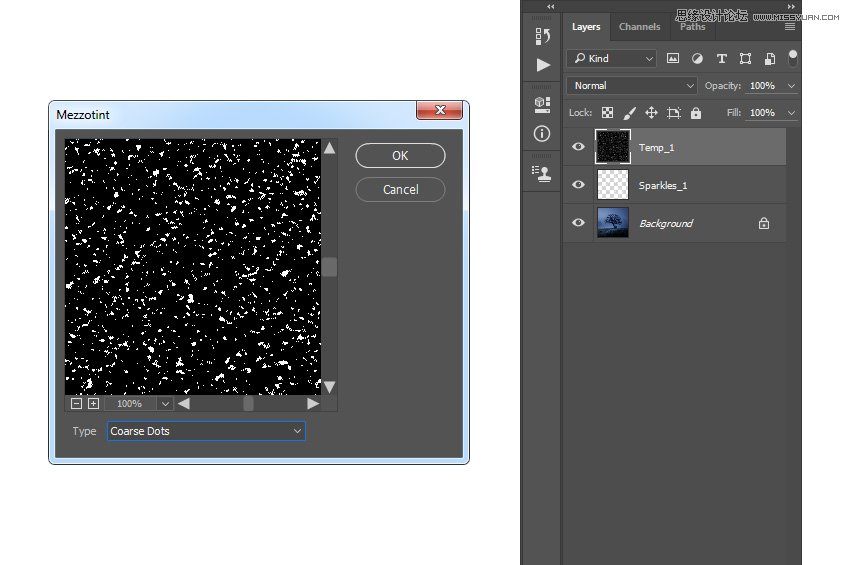
Task: Click the preview vertical scrollbar thumb
Action: [x=329, y=267]
